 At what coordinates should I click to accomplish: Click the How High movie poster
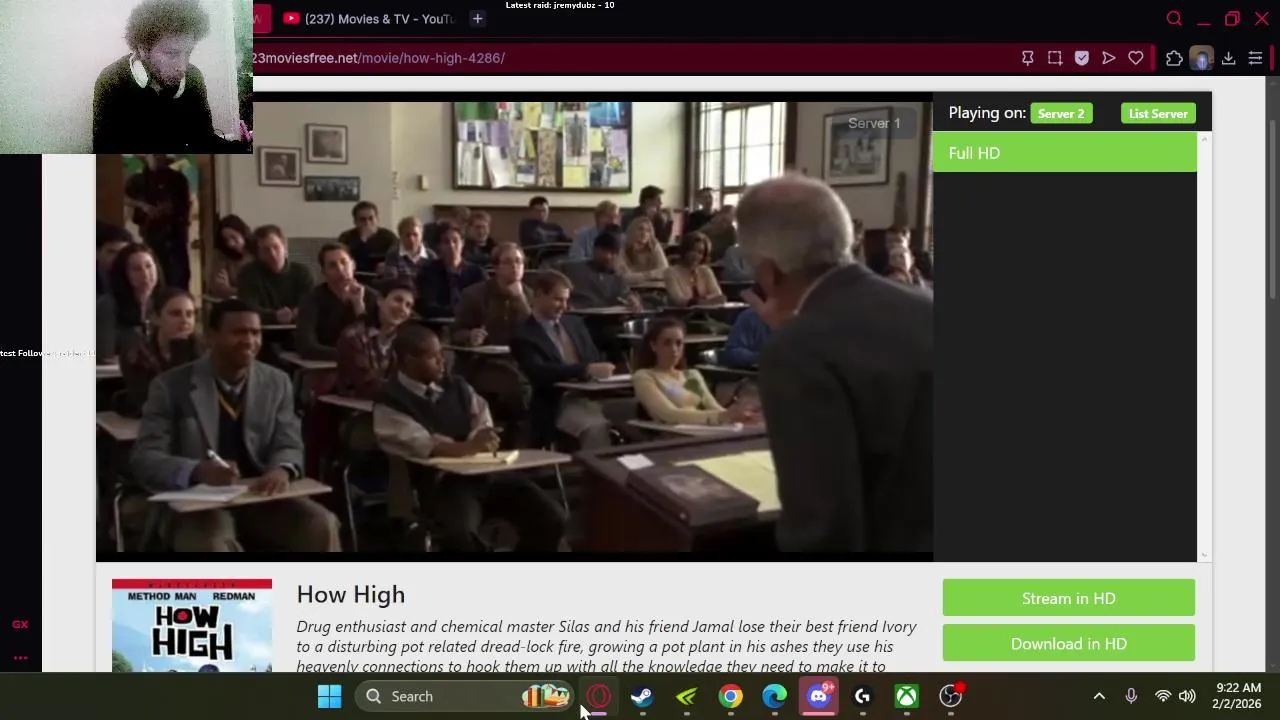tap(192, 625)
